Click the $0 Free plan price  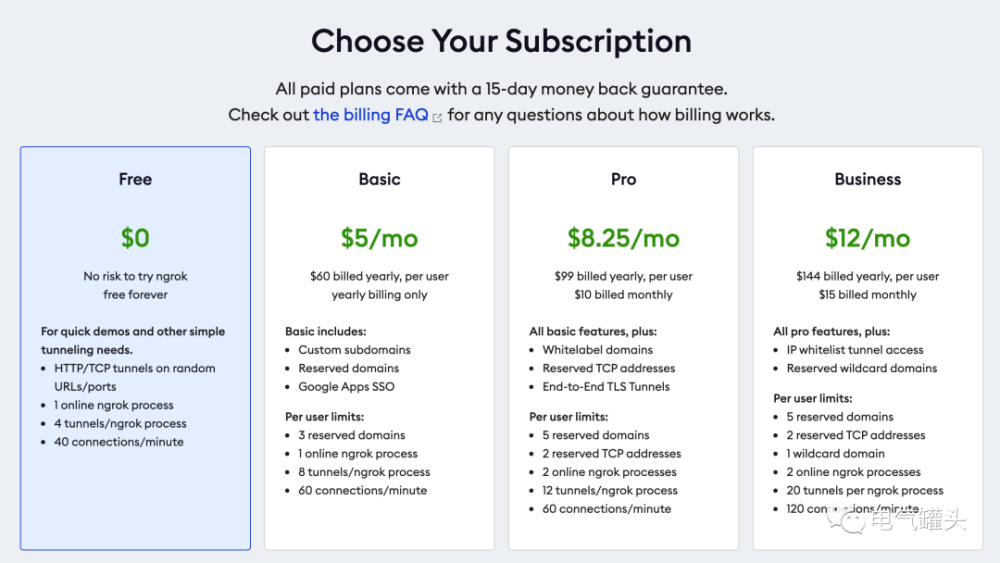(135, 238)
